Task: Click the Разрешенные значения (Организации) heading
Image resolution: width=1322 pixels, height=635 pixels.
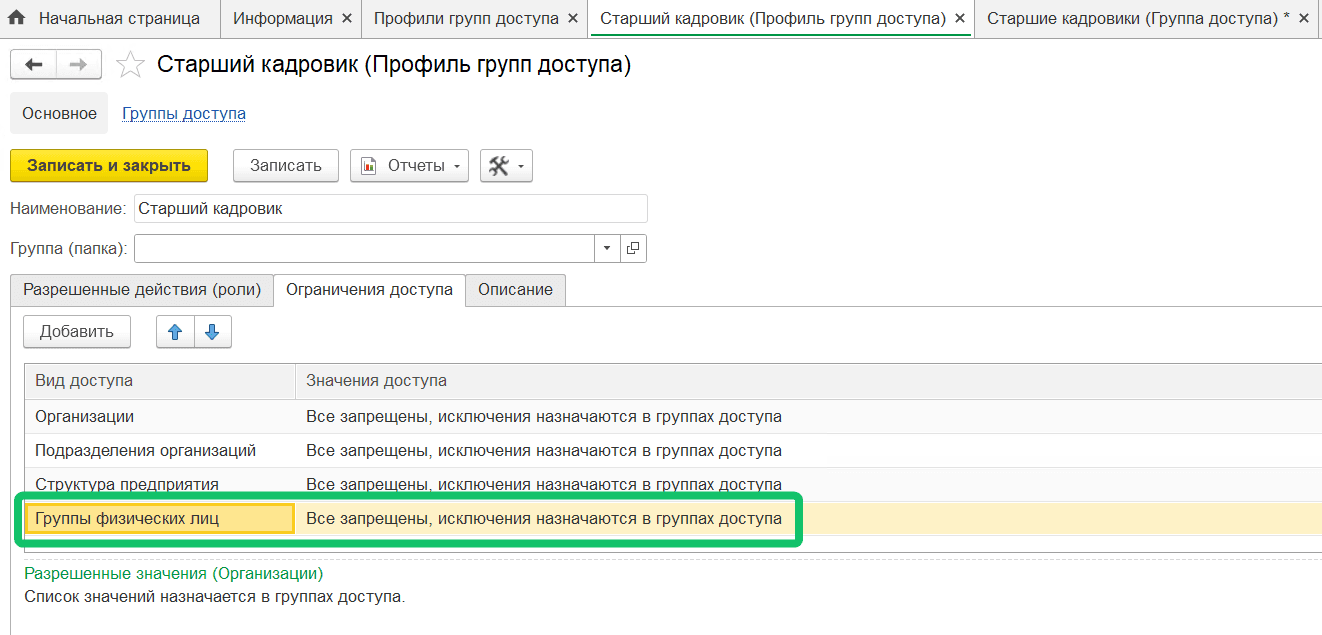Action: click(174, 574)
